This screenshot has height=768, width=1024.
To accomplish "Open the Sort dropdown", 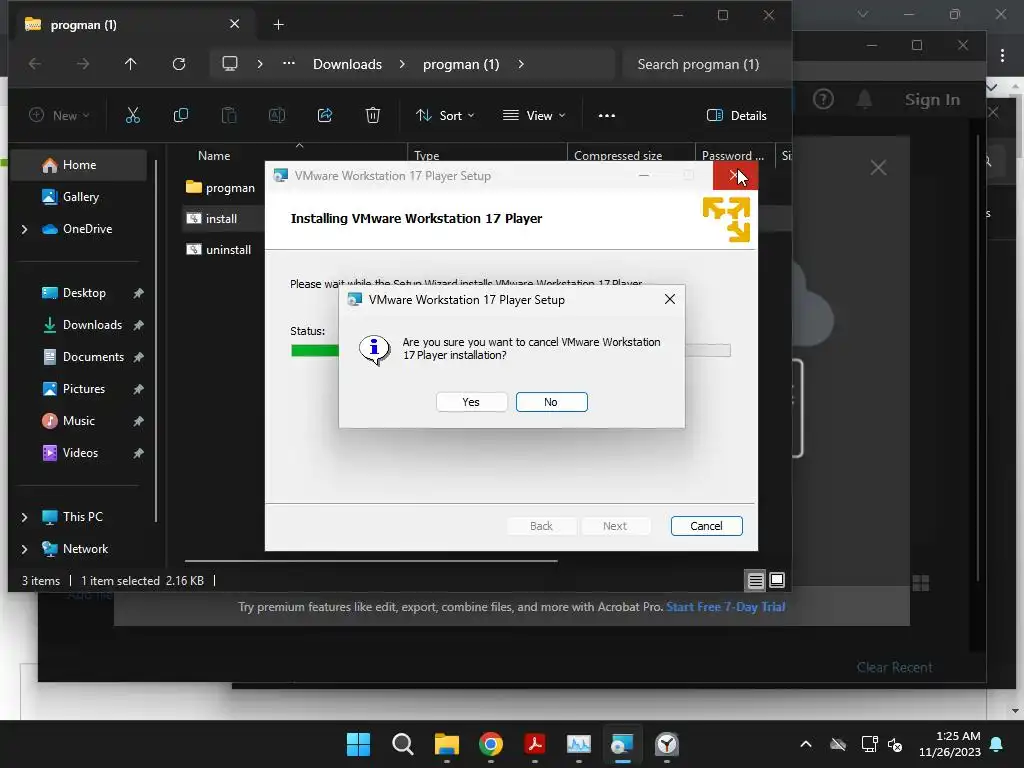I will 445,116.
